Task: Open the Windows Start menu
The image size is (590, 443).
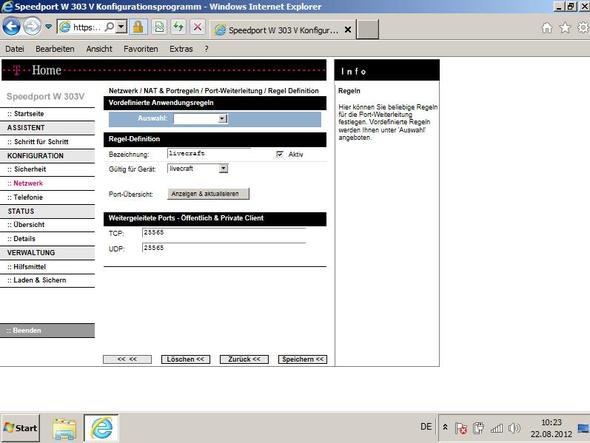Action: [20, 428]
